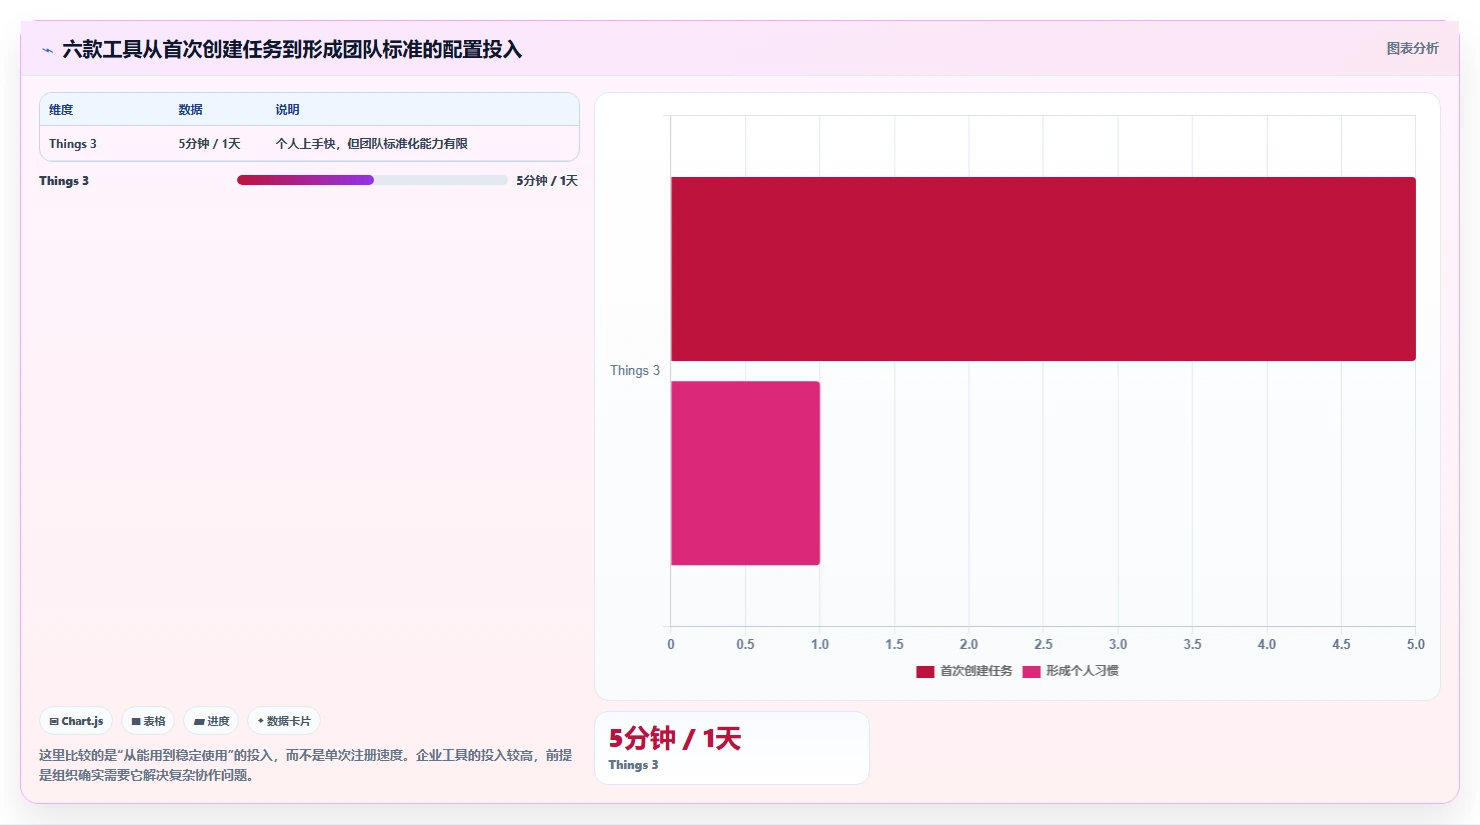Image resolution: width=1480 pixels, height=825 pixels.
Task: Click Things 3 chart axis label
Action: point(635,370)
